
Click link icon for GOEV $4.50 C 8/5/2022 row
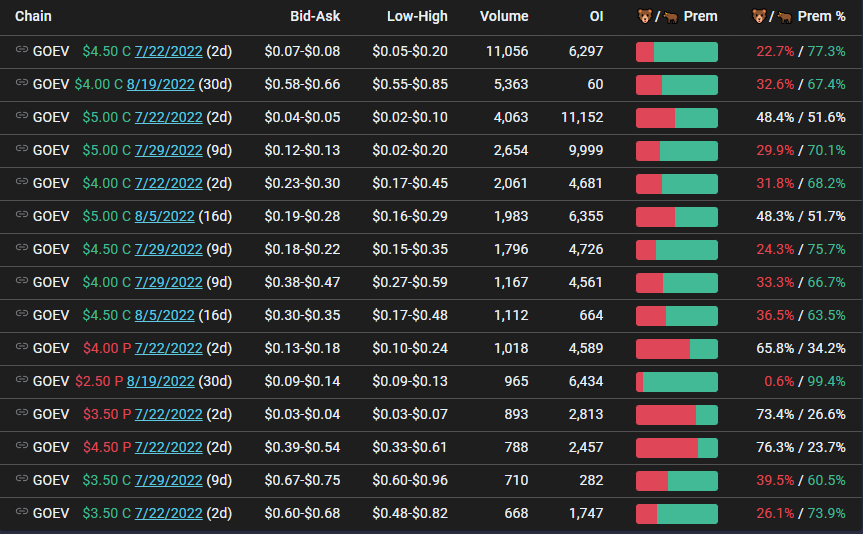click(x=21, y=314)
